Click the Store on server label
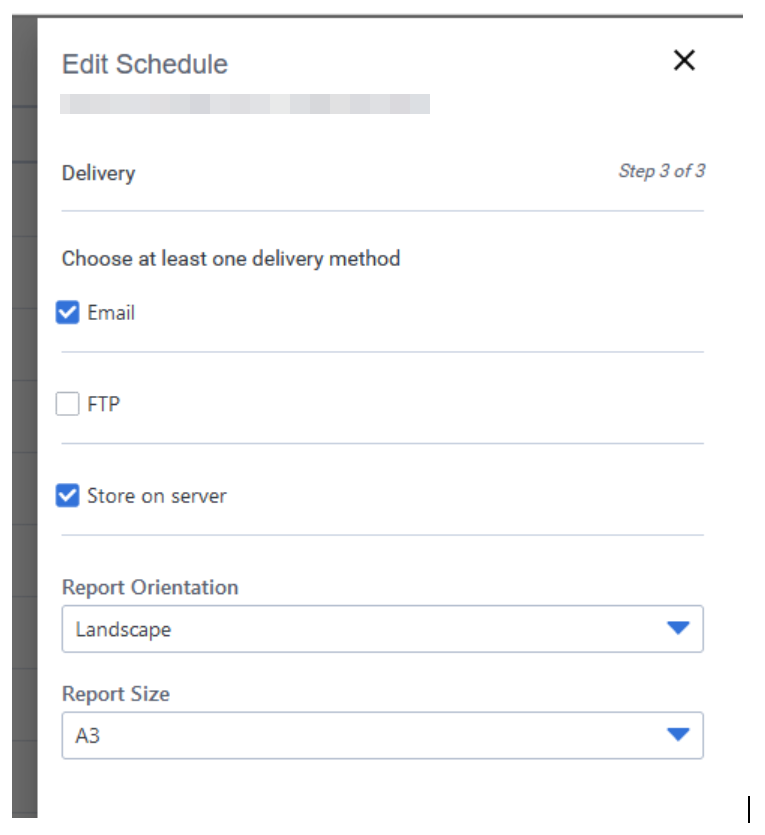 tap(156, 496)
